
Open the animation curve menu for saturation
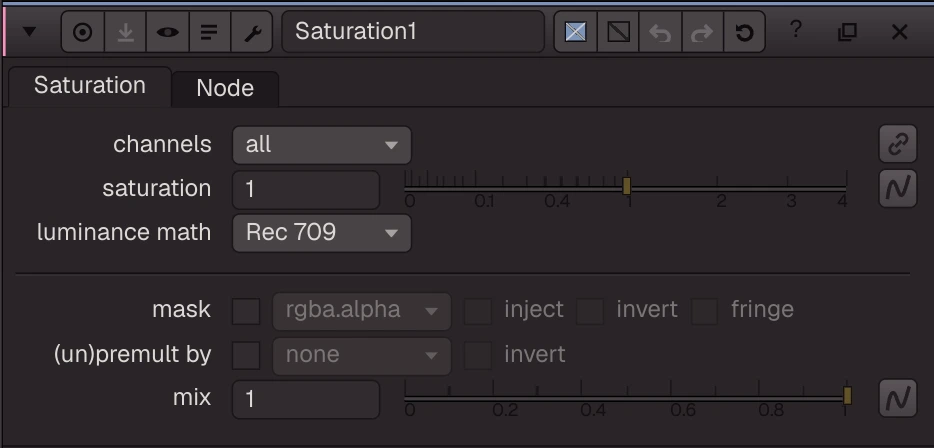tap(898, 188)
